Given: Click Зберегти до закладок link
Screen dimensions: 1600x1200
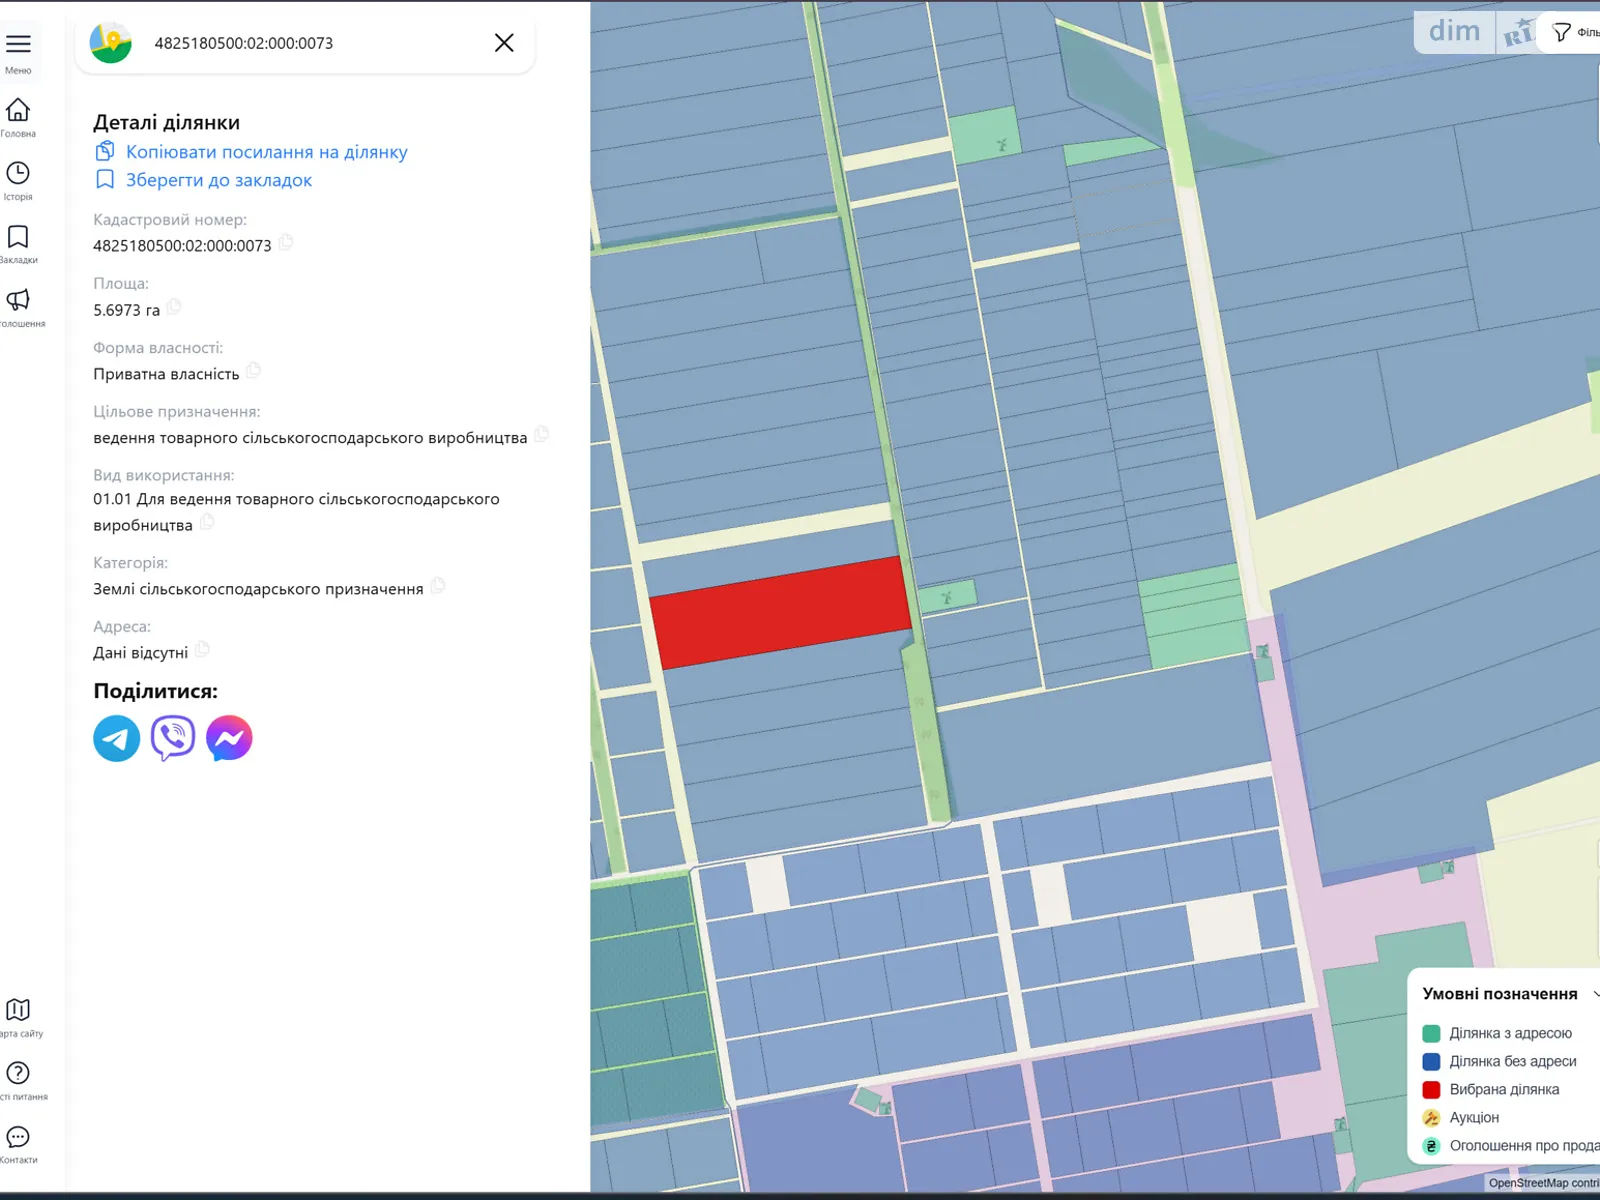Looking at the screenshot, I should (x=218, y=180).
